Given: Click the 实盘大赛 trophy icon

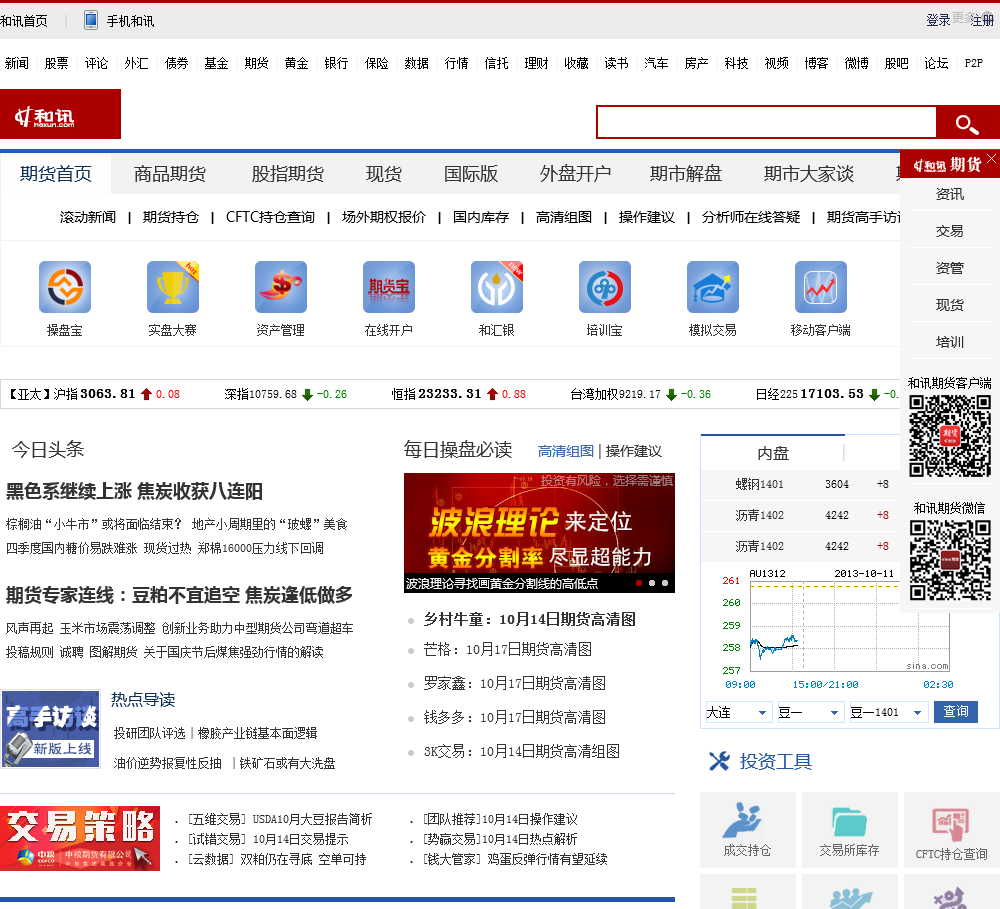Looking at the screenshot, I should click(x=173, y=288).
